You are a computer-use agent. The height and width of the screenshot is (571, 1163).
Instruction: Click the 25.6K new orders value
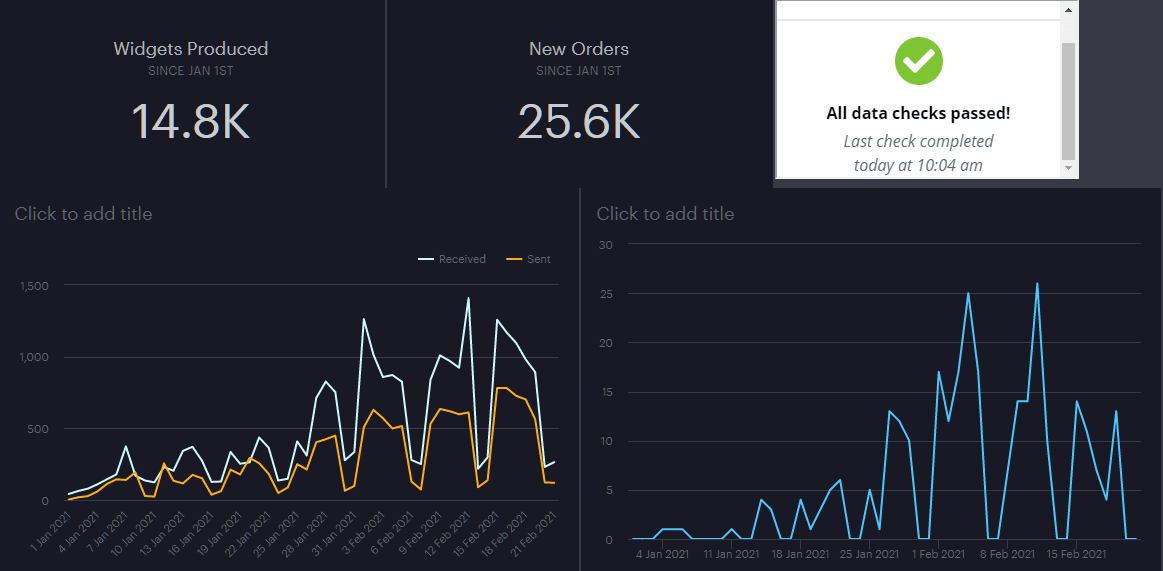point(578,120)
